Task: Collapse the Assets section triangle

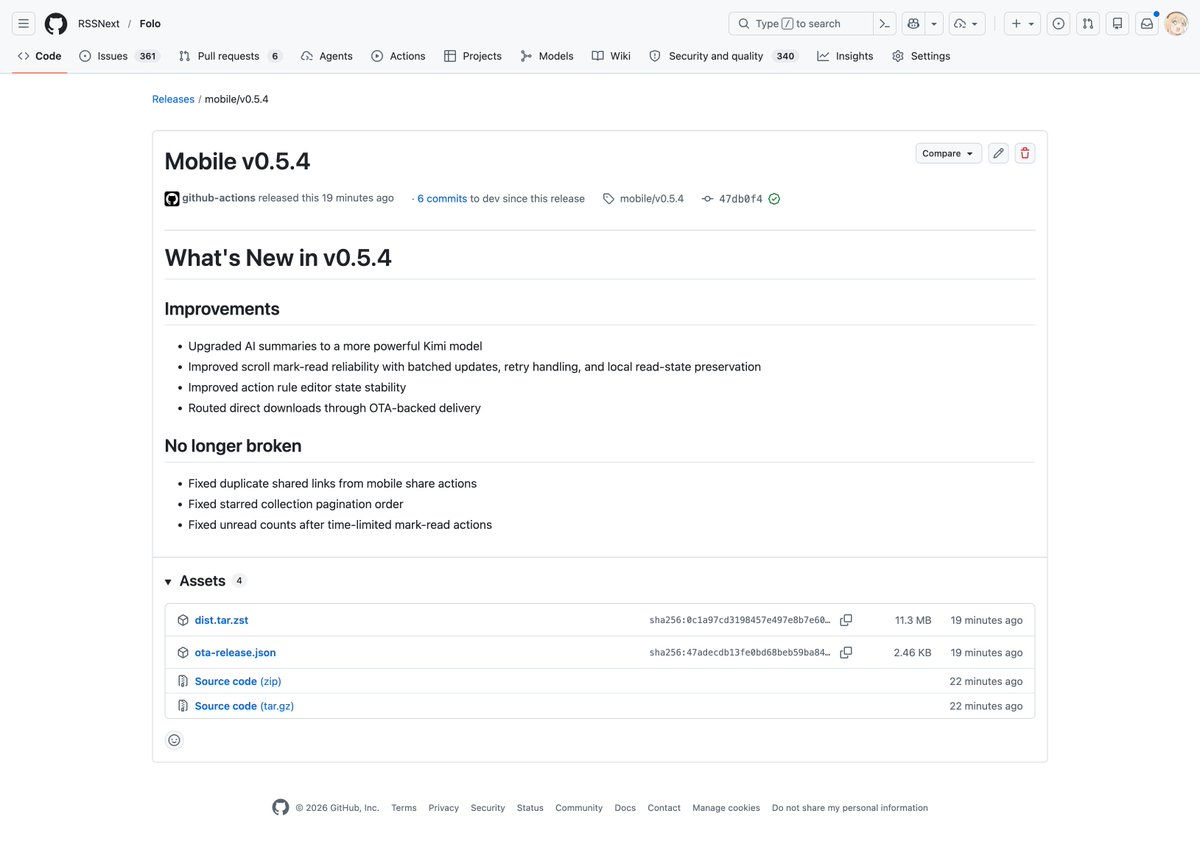Action: pos(168,581)
